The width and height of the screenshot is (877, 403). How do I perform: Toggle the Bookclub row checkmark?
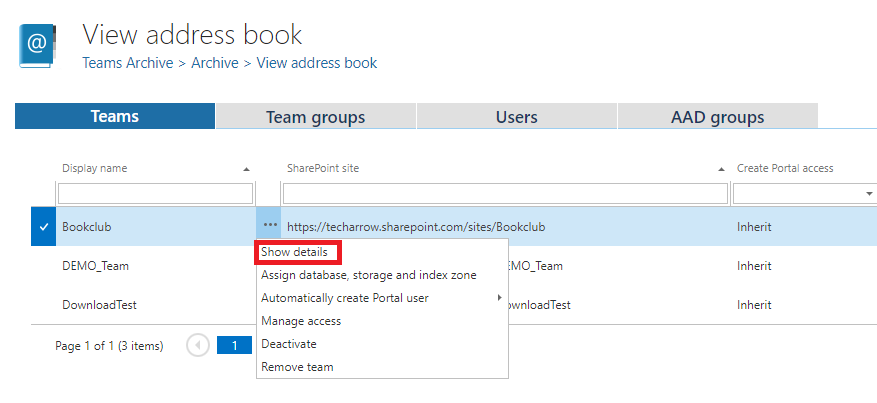click(42, 227)
